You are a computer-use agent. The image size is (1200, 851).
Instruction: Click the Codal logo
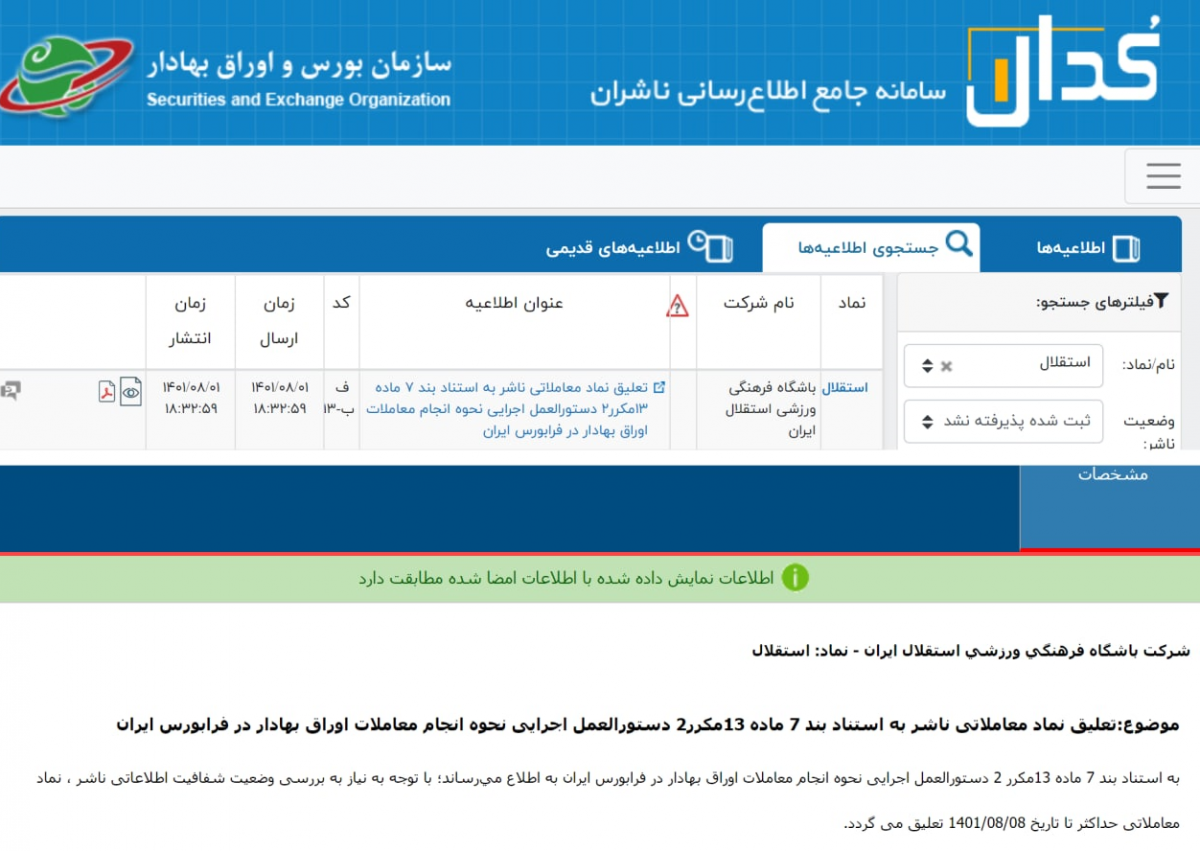(1062, 70)
